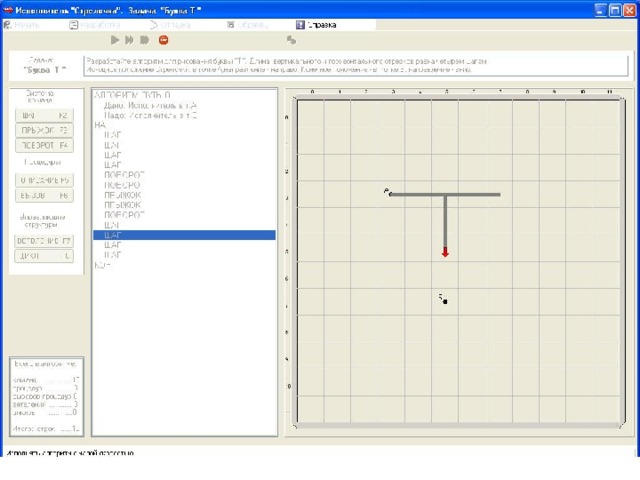Click the icon beside the Образец tab
This screenshot has height=480, width=640.
(x=231, y=25)
